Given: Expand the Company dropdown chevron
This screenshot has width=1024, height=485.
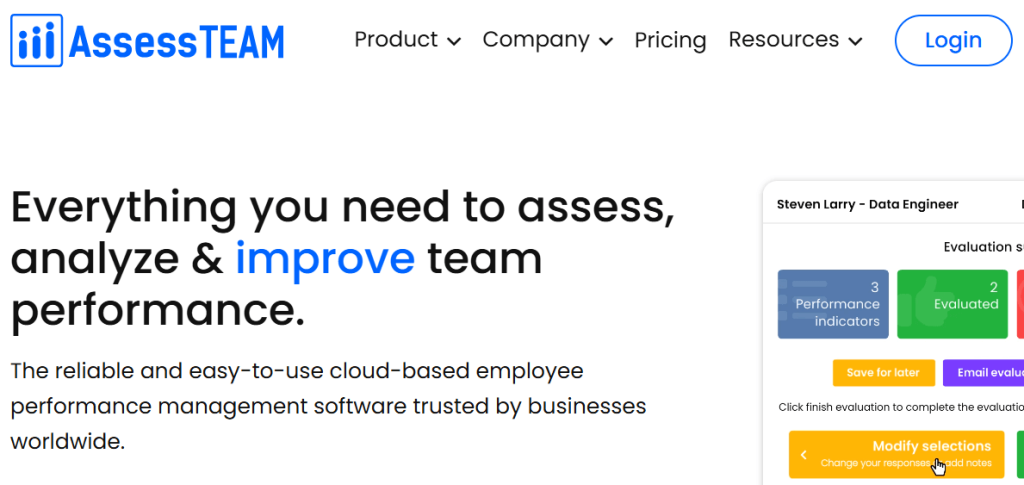Looking at the screenshot, I should [605, 42].
